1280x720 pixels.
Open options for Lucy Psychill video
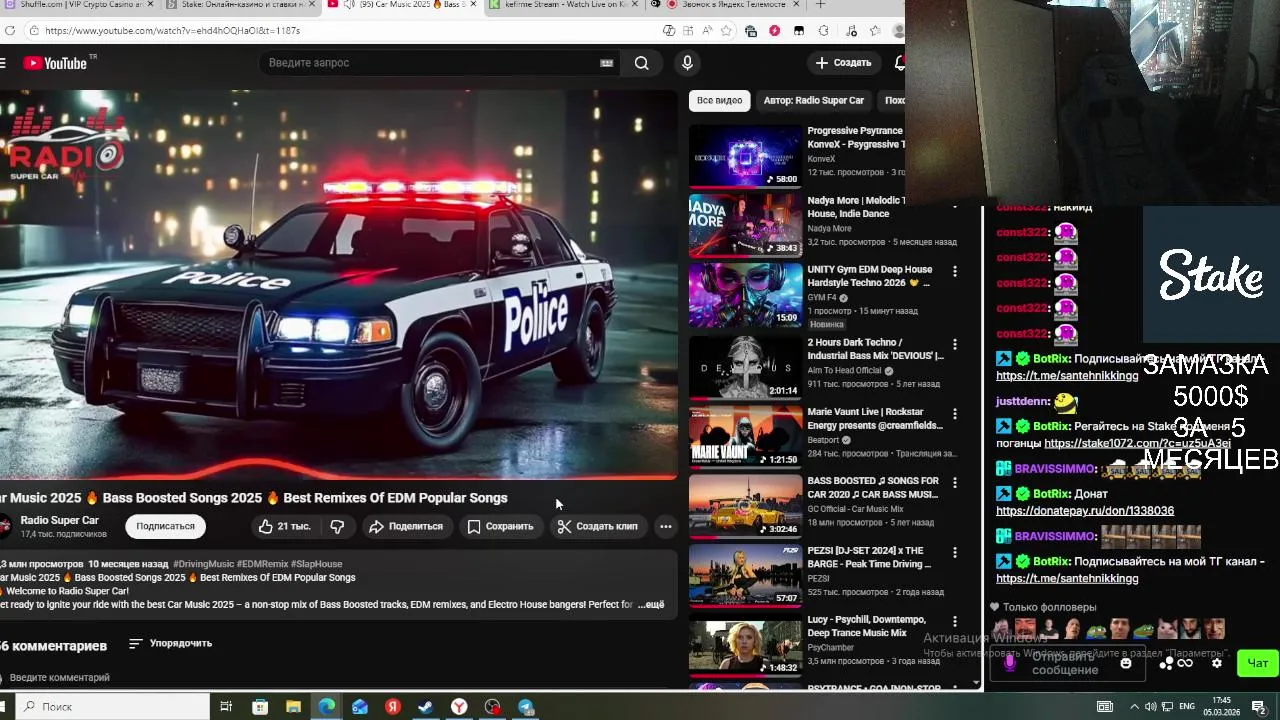click(955, 621)
